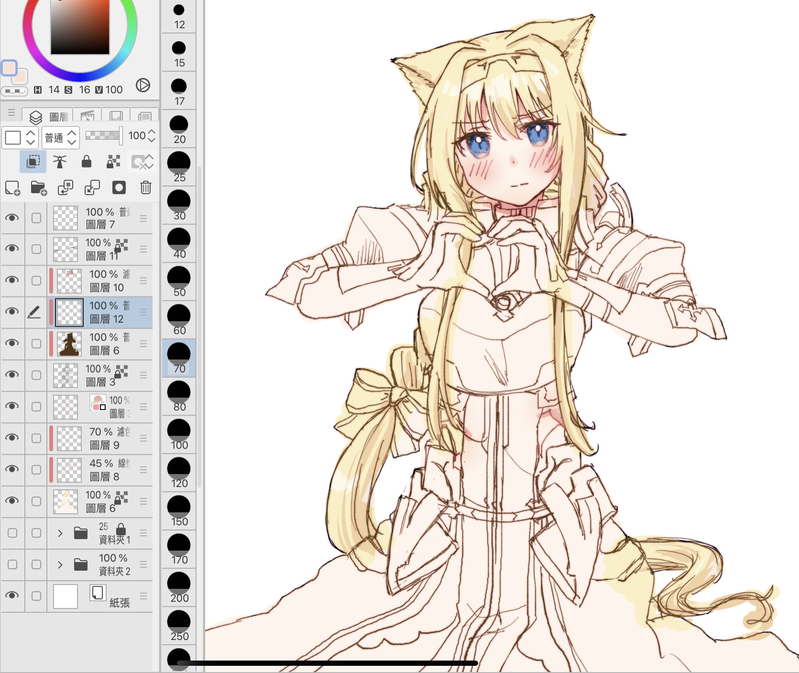This screenshot has width=799, height=673.
Task: Choose brush size 30
Action: [x=179, y=206]
